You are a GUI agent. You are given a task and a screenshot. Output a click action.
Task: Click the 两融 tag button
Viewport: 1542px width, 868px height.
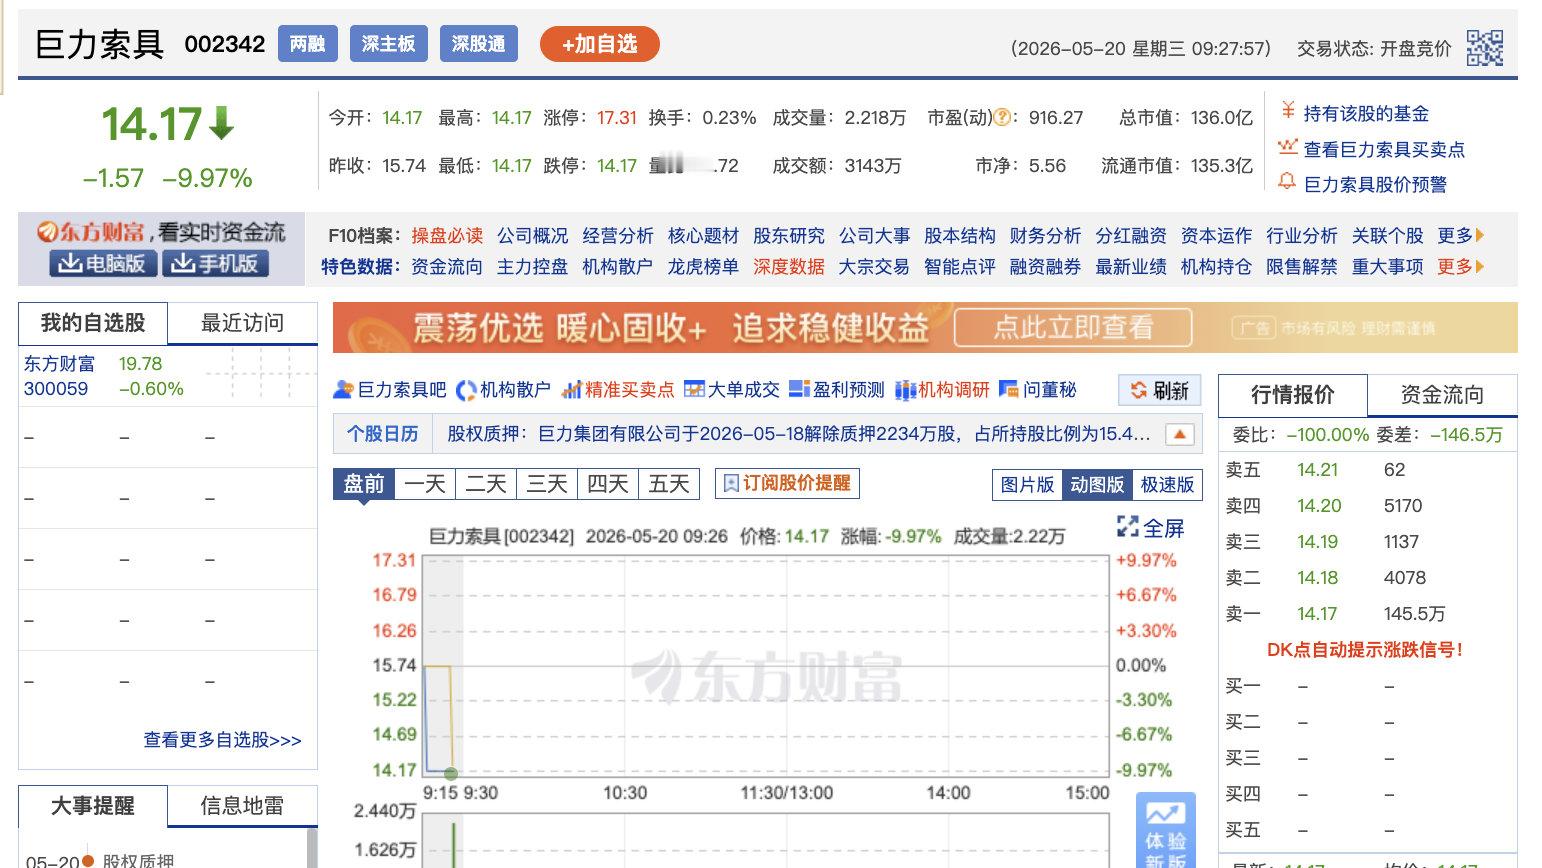[x=307, y=44]
